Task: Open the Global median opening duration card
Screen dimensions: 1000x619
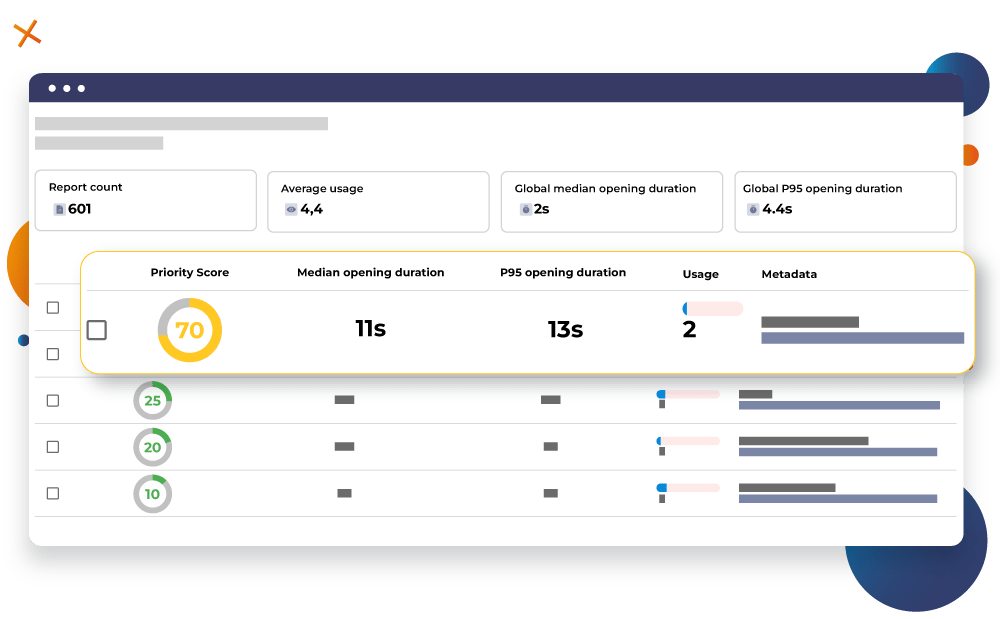Action: [x=612, y=201]
